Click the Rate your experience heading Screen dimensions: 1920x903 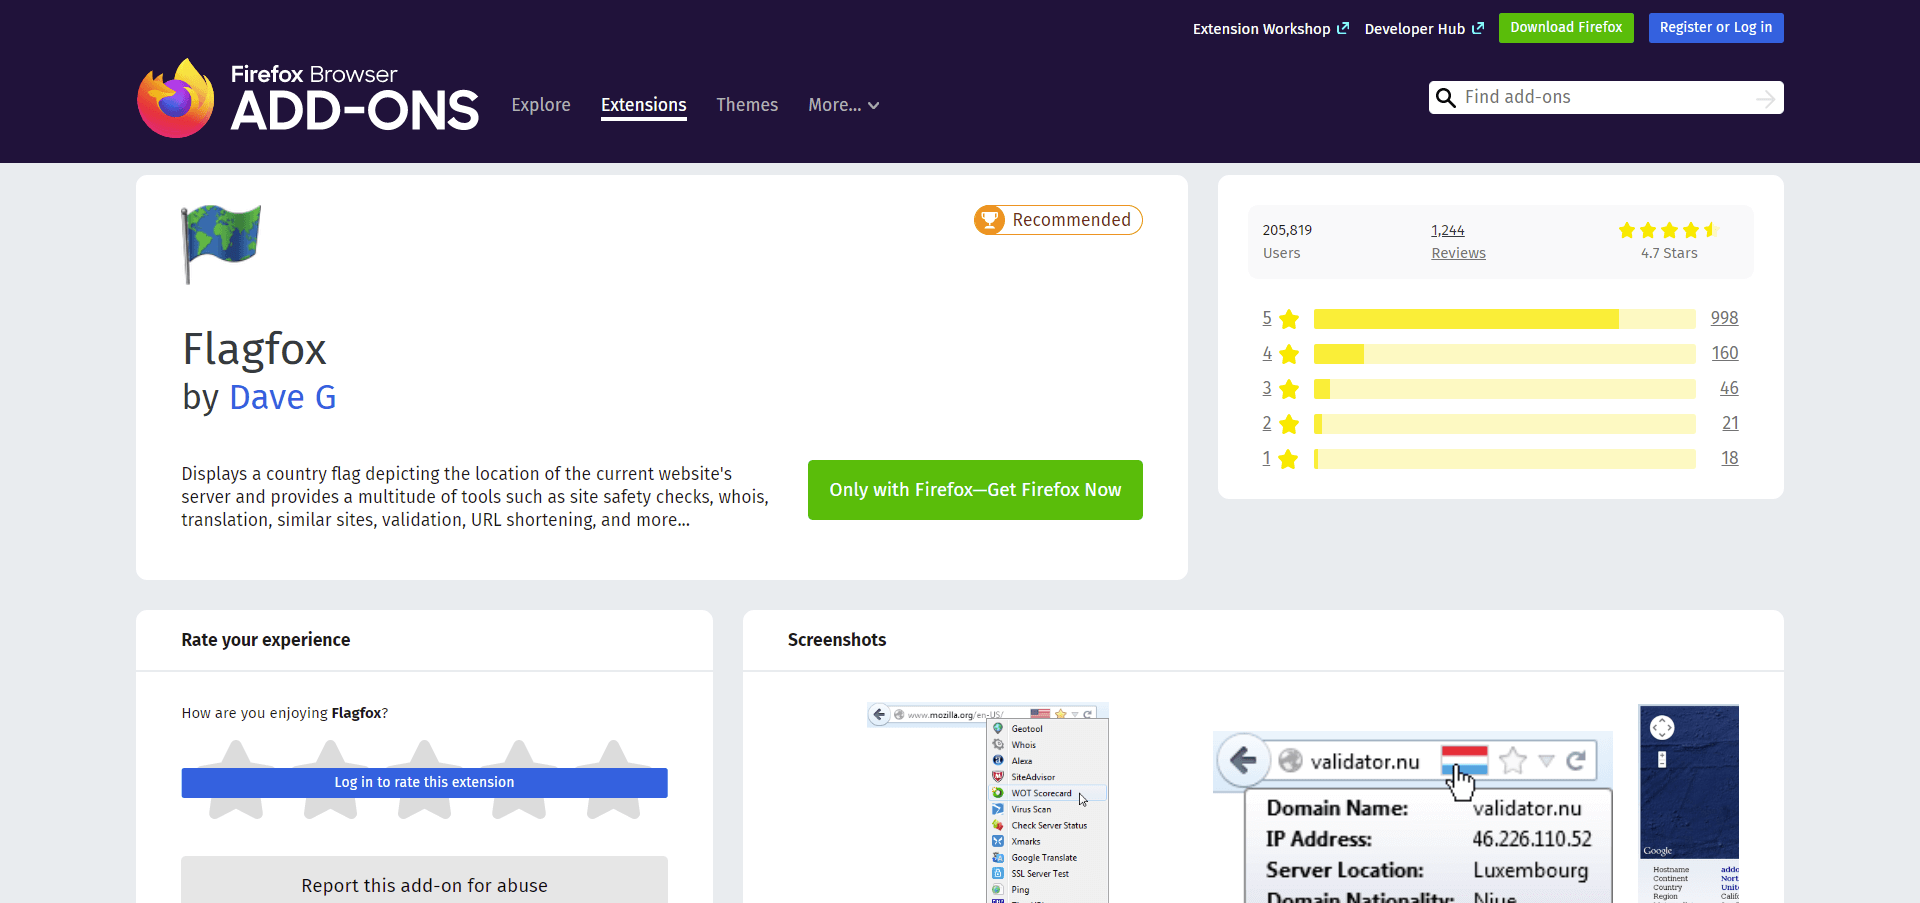[x=266, y=640]
